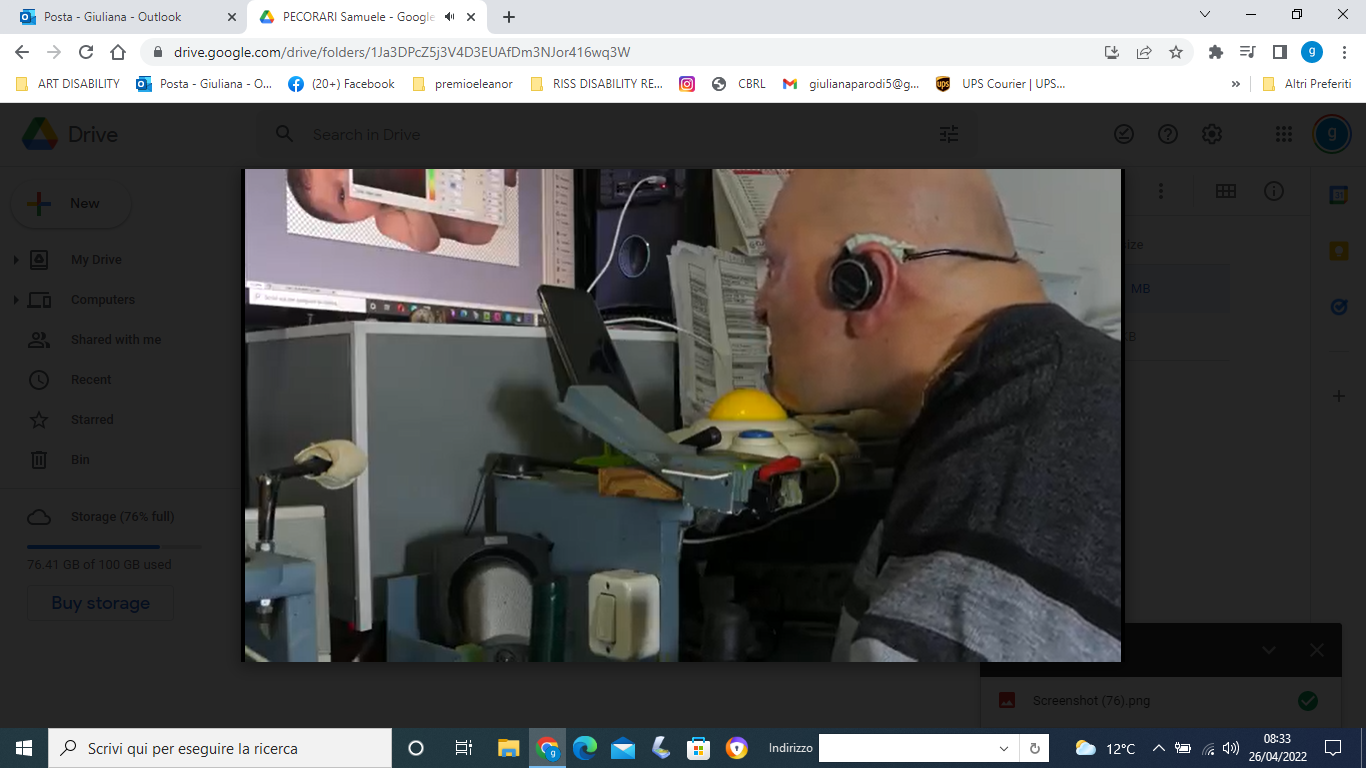Open the Google apps grid launcher
1366x768 pixels.
coord(1284,134)
